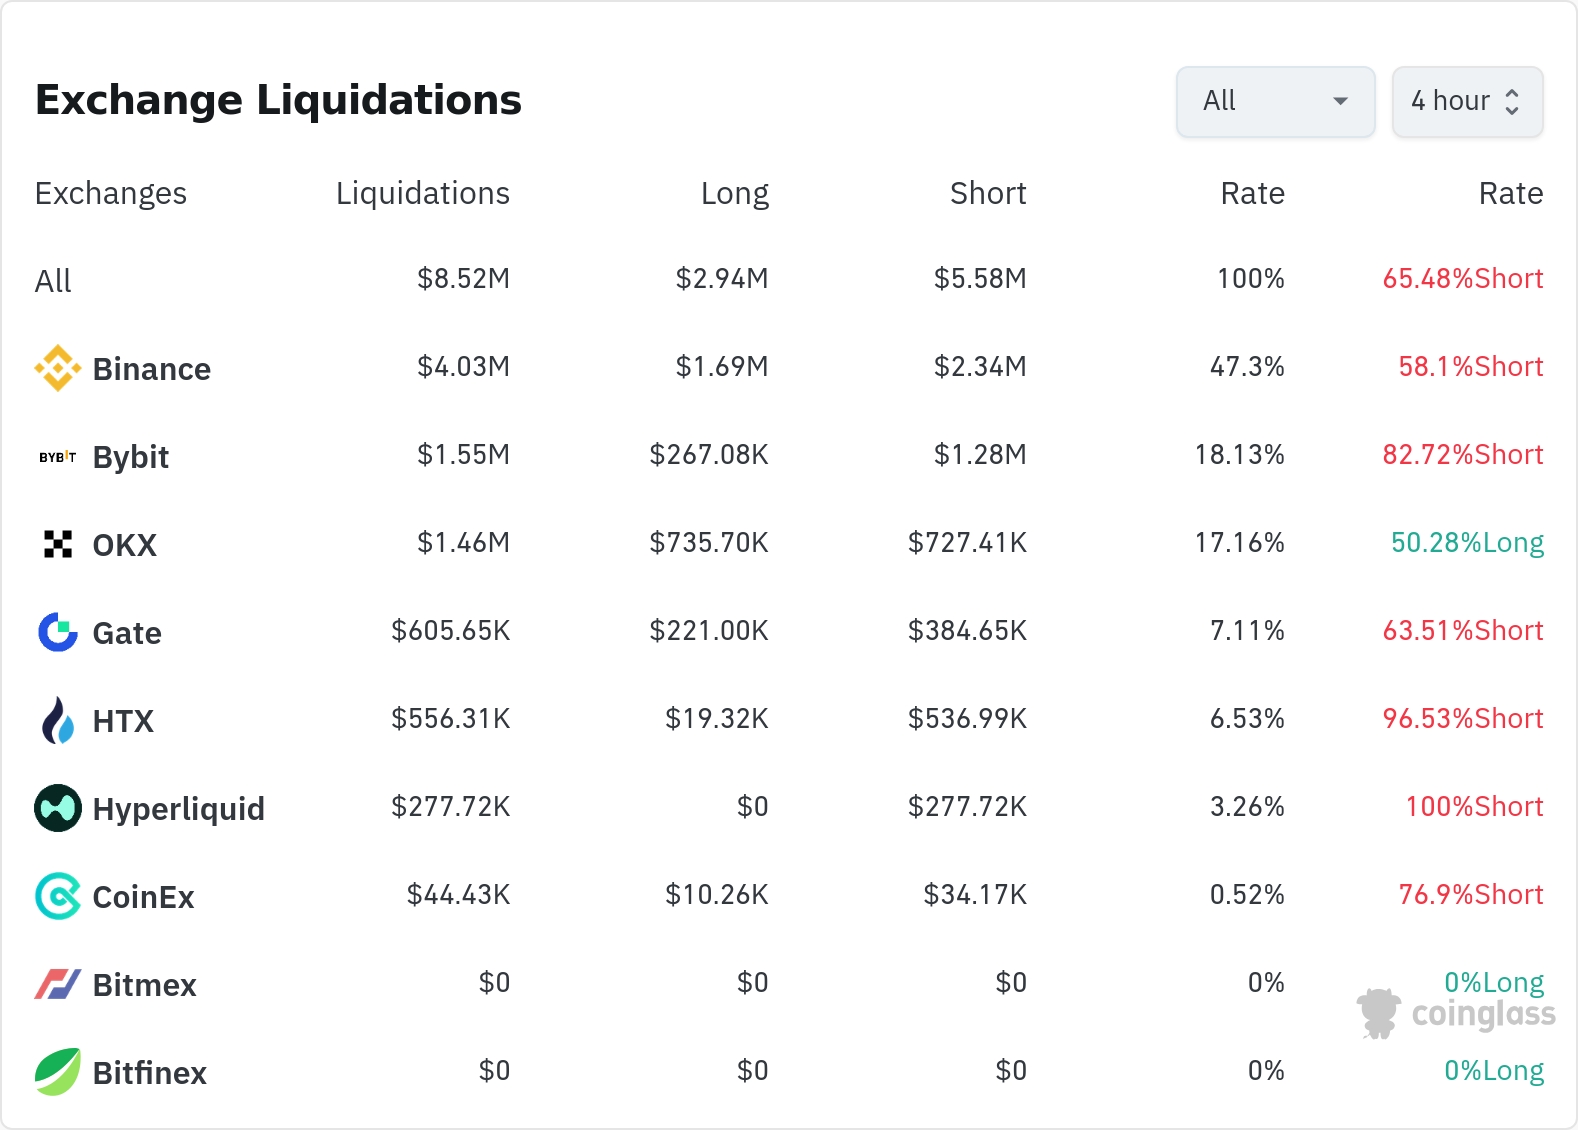1578x1130 pixels.
Task: Click the HTX flame icon
Action: click(x=58, y=720)
